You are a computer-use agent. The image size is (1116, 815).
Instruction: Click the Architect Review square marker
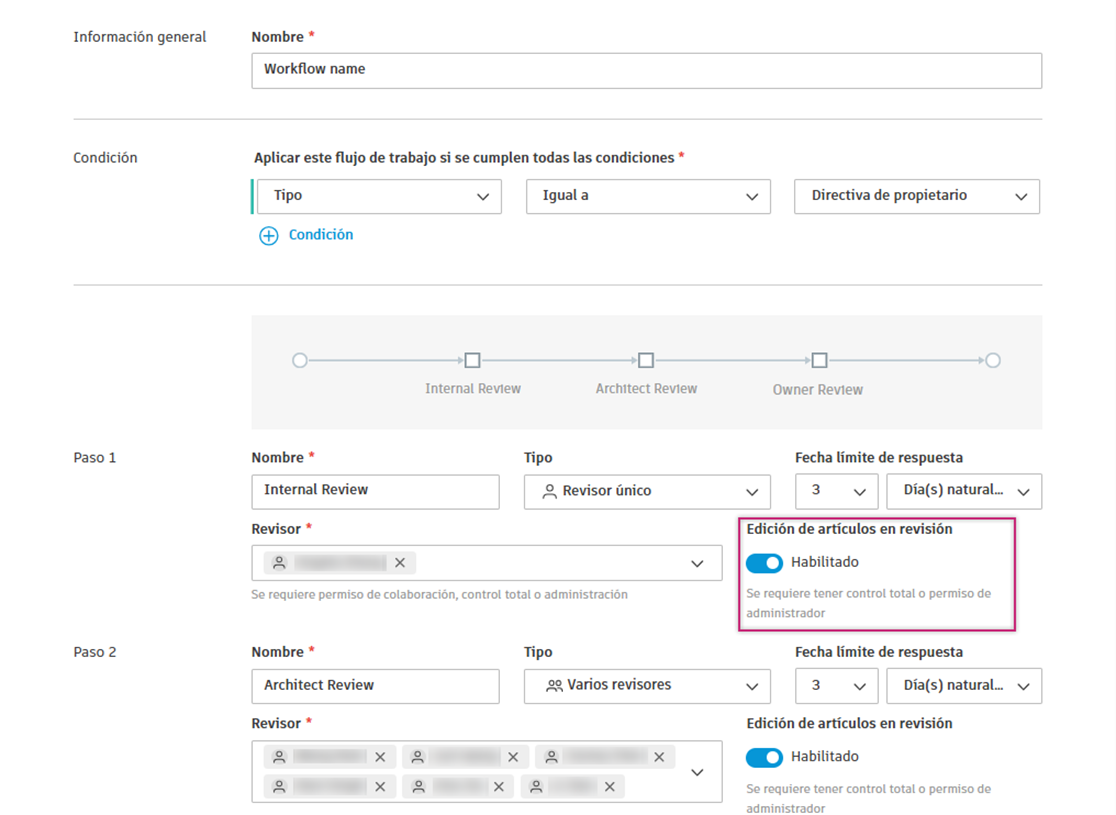(x=646, y=360)
